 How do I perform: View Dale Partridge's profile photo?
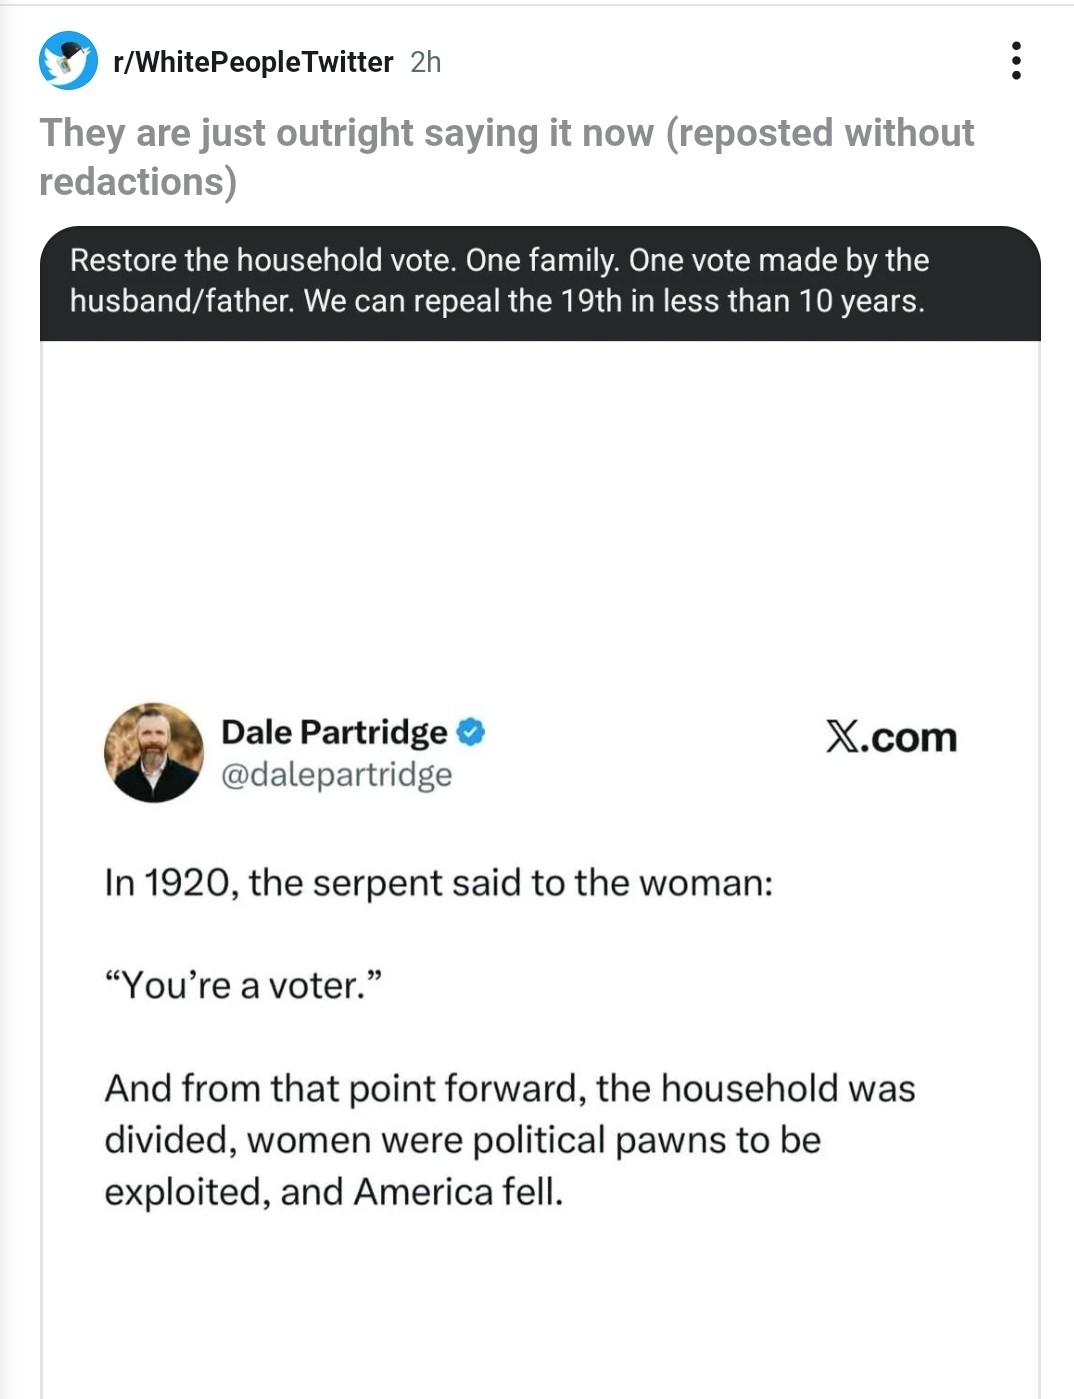(x=154, y=752)
